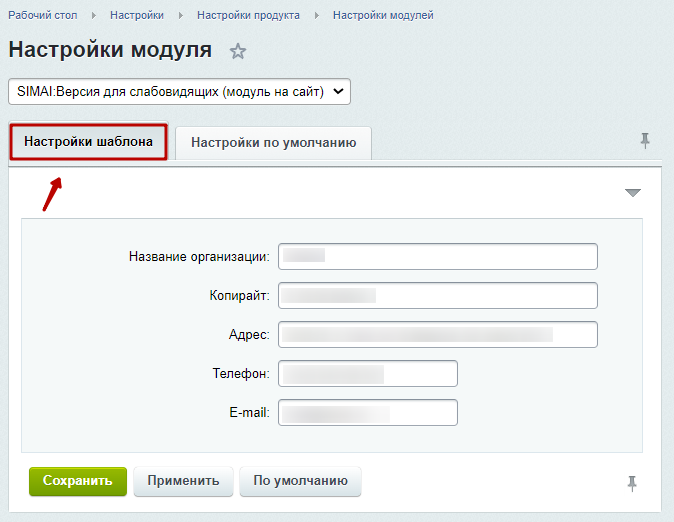Screen dimensions: 674x522
Task: Open the Настройки по умолчанию tab
Action: coord(273,143)
